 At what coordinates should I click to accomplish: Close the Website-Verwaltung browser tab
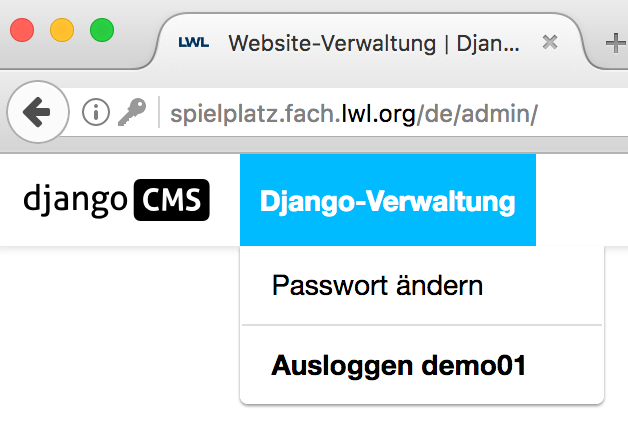click(x=549, y=43)
